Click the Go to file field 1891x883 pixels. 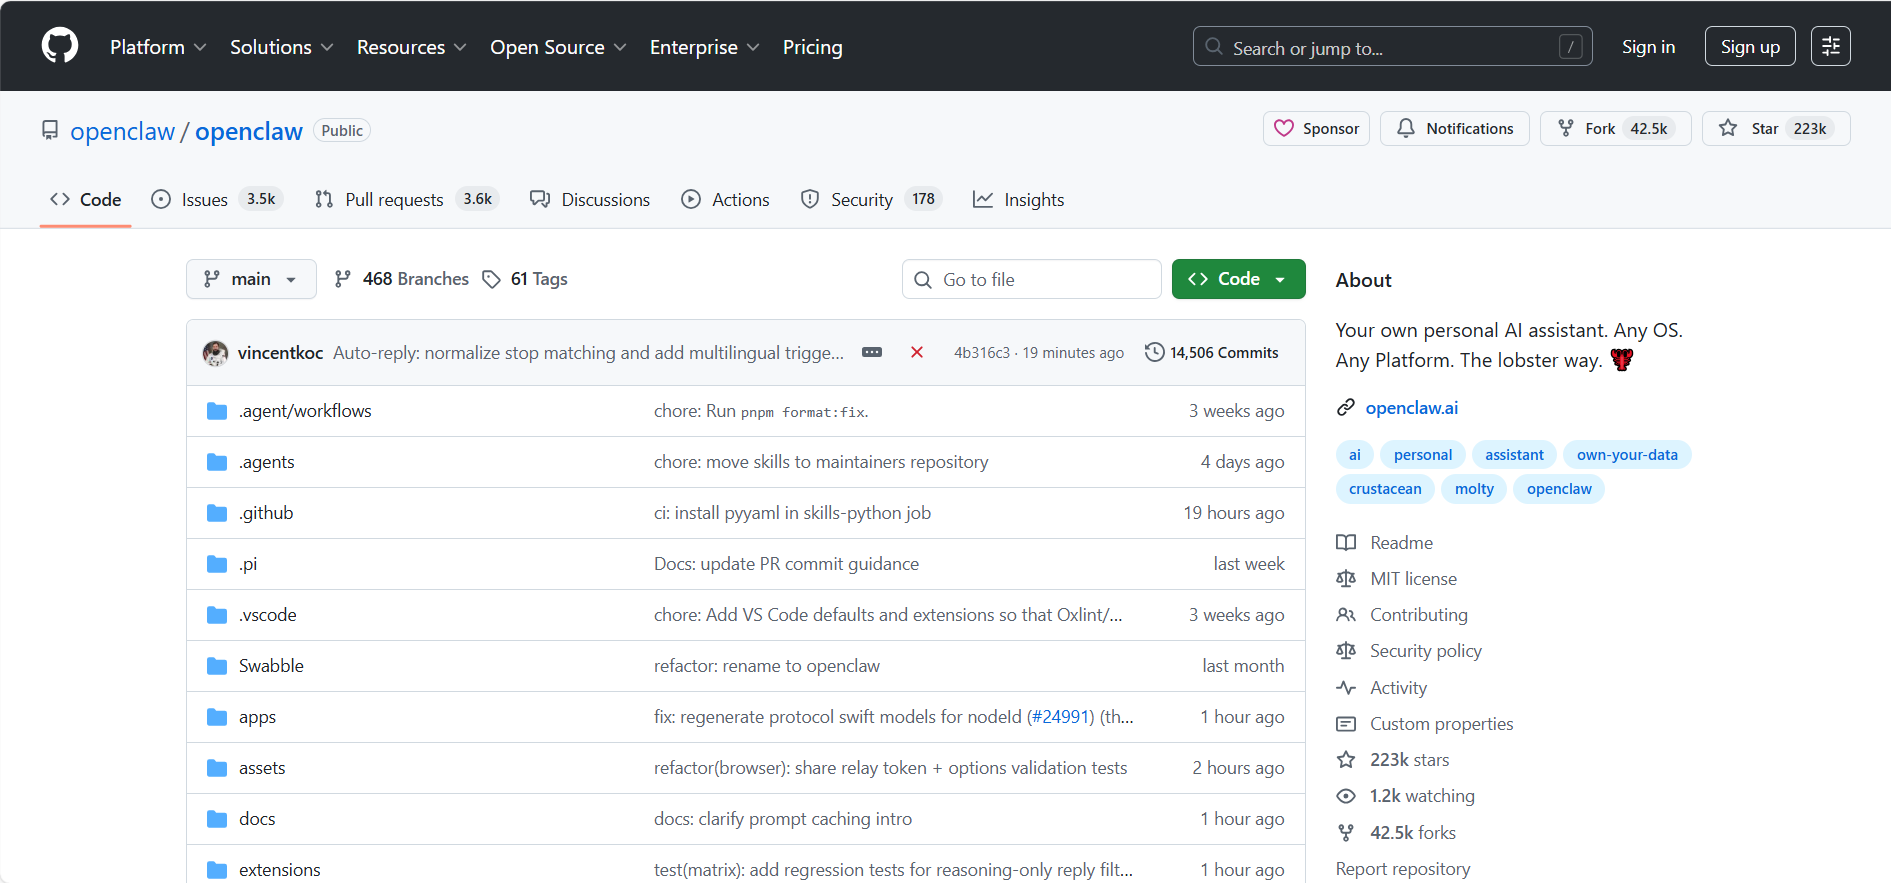click(x=1031, y=279)
